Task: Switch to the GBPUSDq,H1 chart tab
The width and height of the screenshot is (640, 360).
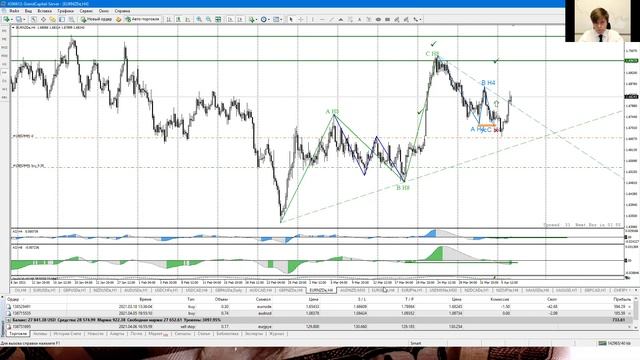Action: coord(75,290)
